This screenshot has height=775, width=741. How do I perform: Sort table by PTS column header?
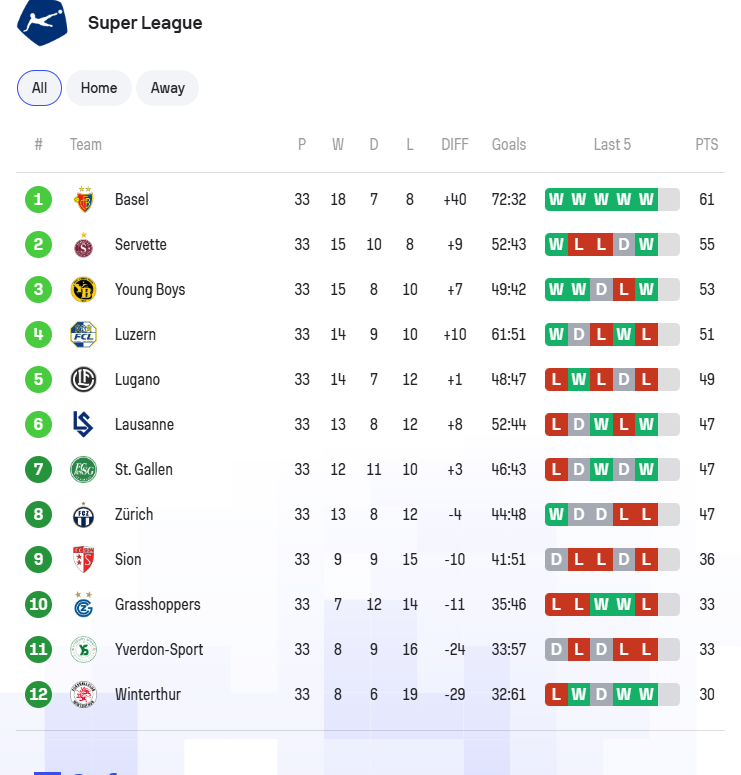tap(706, 144)
